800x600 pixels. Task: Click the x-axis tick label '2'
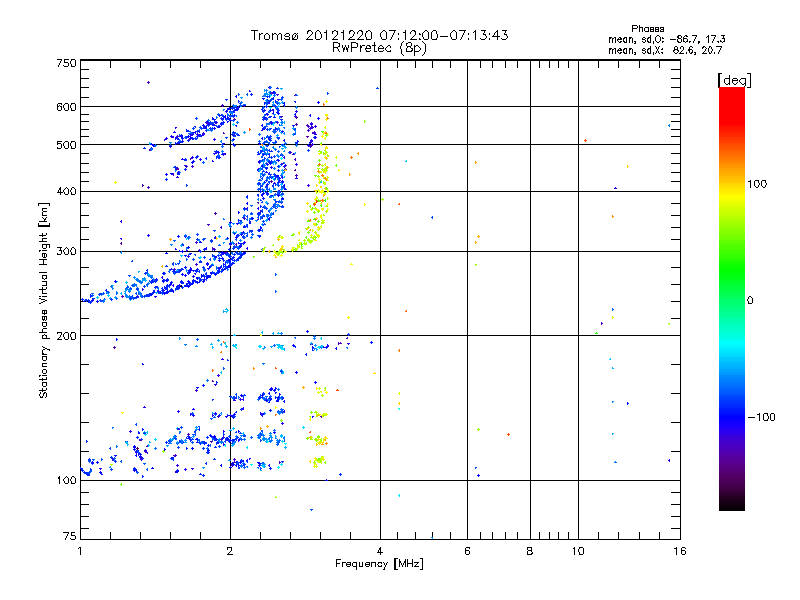point(230,551)
